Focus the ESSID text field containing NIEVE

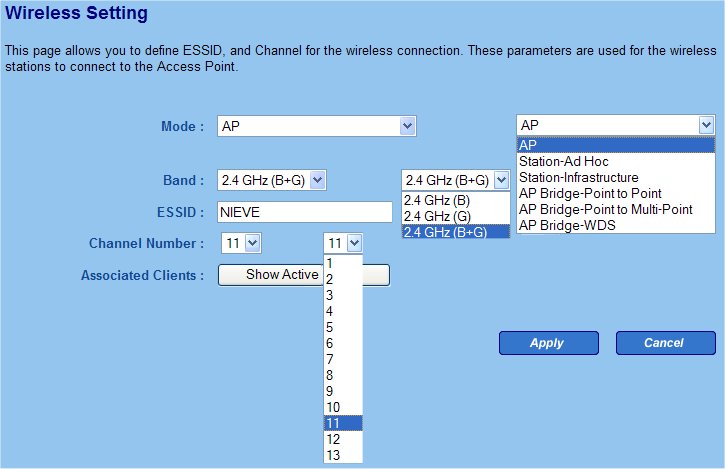pyautogui.click(x=304, y=212)
